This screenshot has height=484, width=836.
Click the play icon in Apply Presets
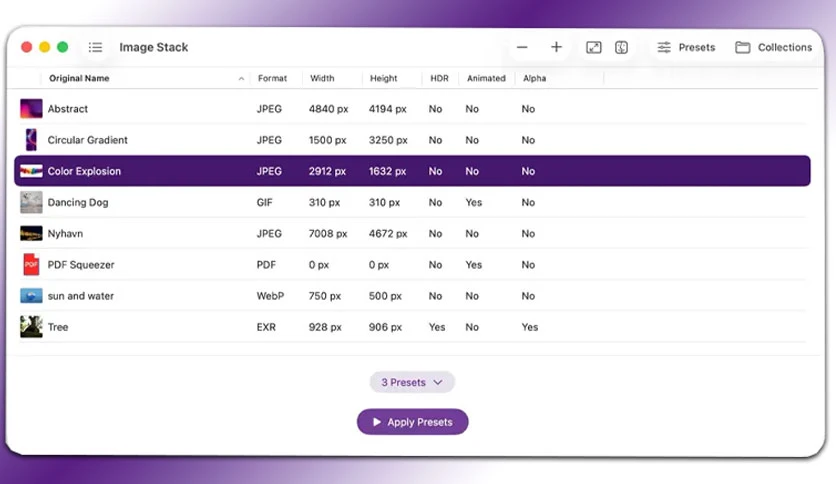tap(377, 422)
